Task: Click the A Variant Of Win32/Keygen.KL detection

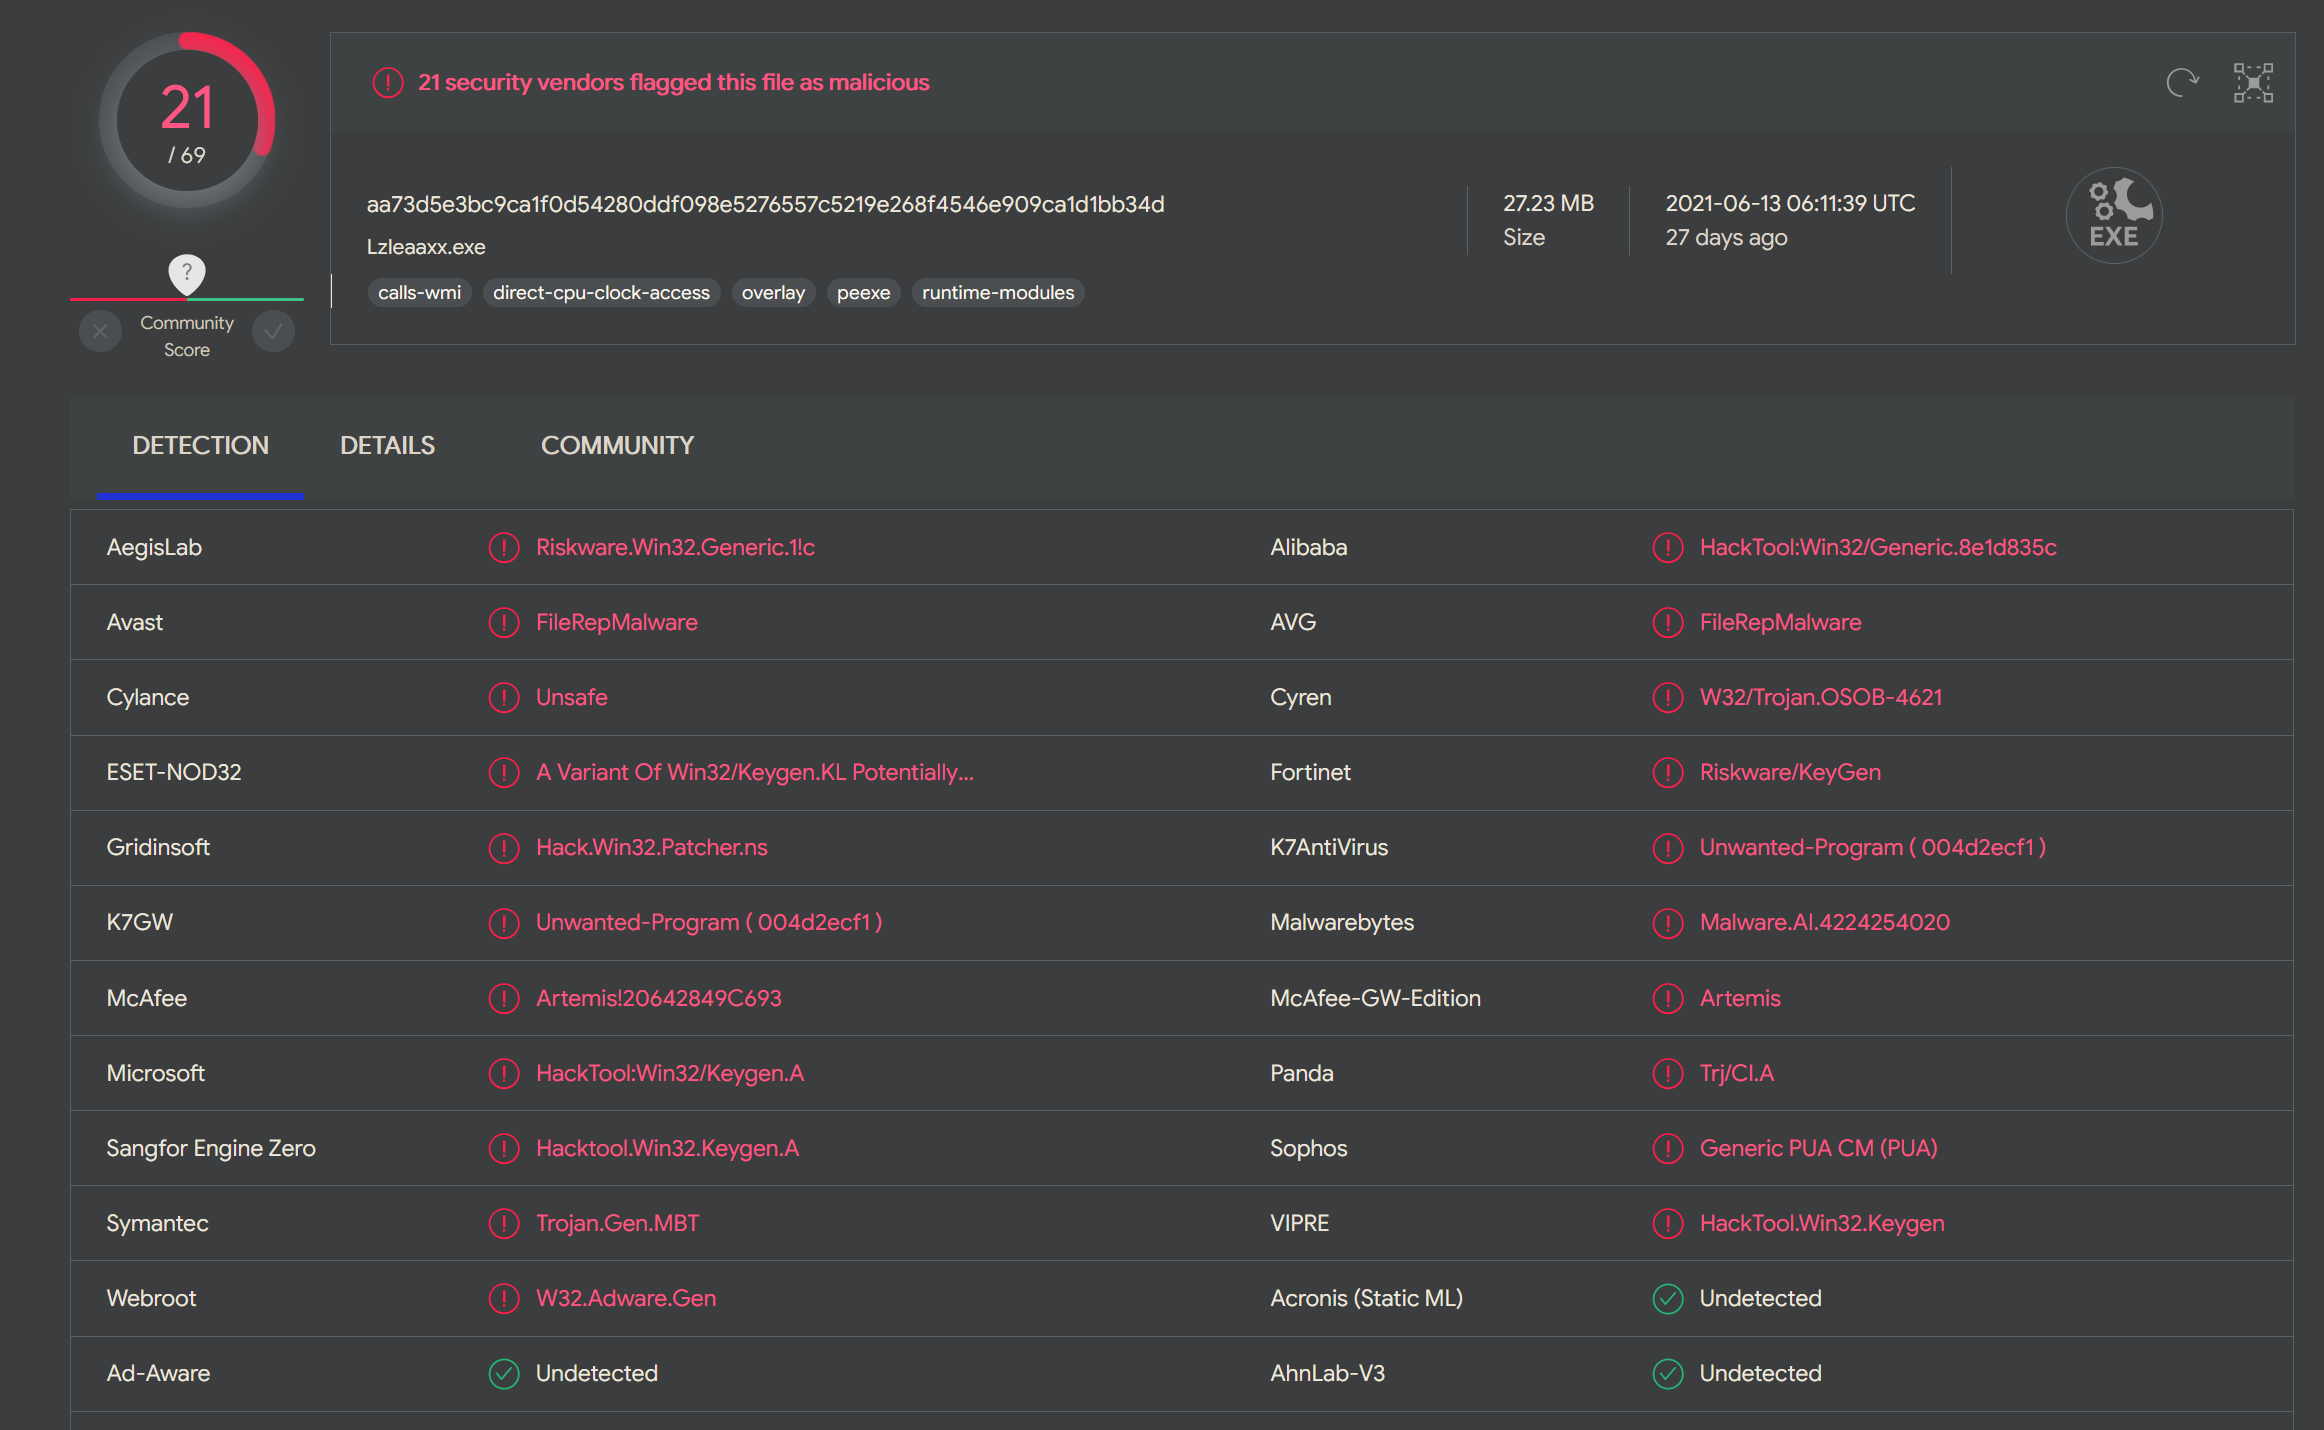Action: 755,772
